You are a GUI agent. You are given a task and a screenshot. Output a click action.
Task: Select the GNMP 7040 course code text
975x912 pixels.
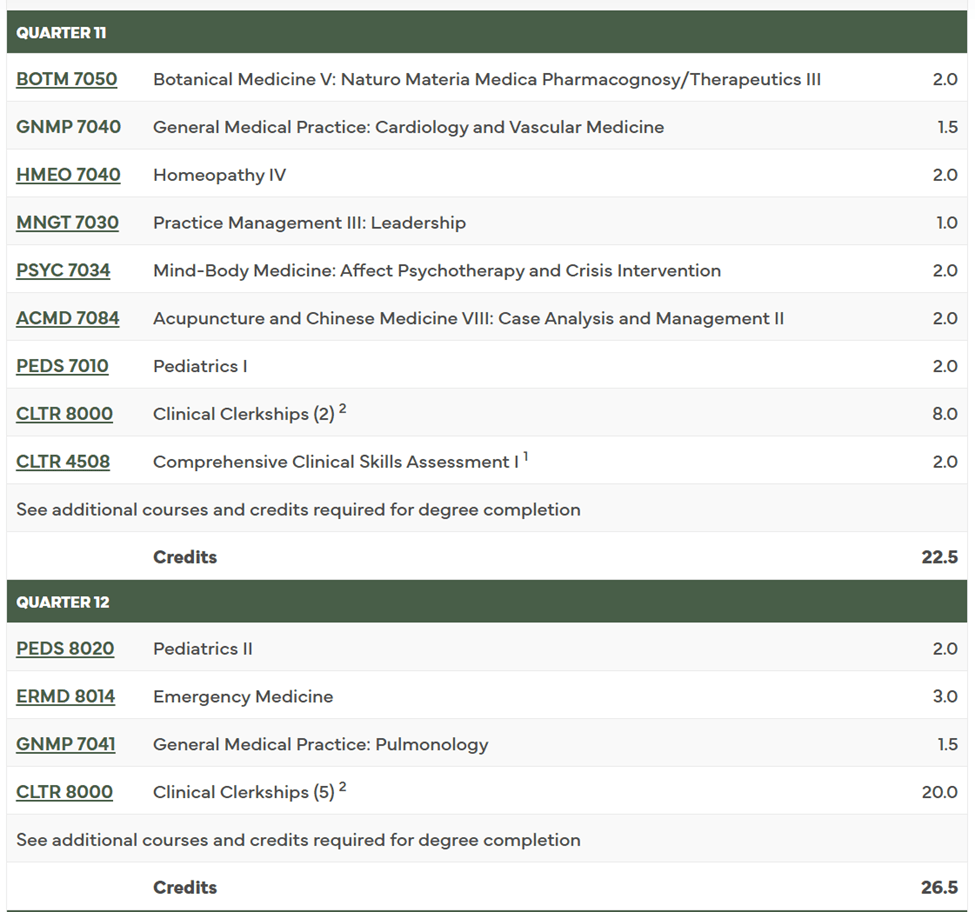pos(68,127)
